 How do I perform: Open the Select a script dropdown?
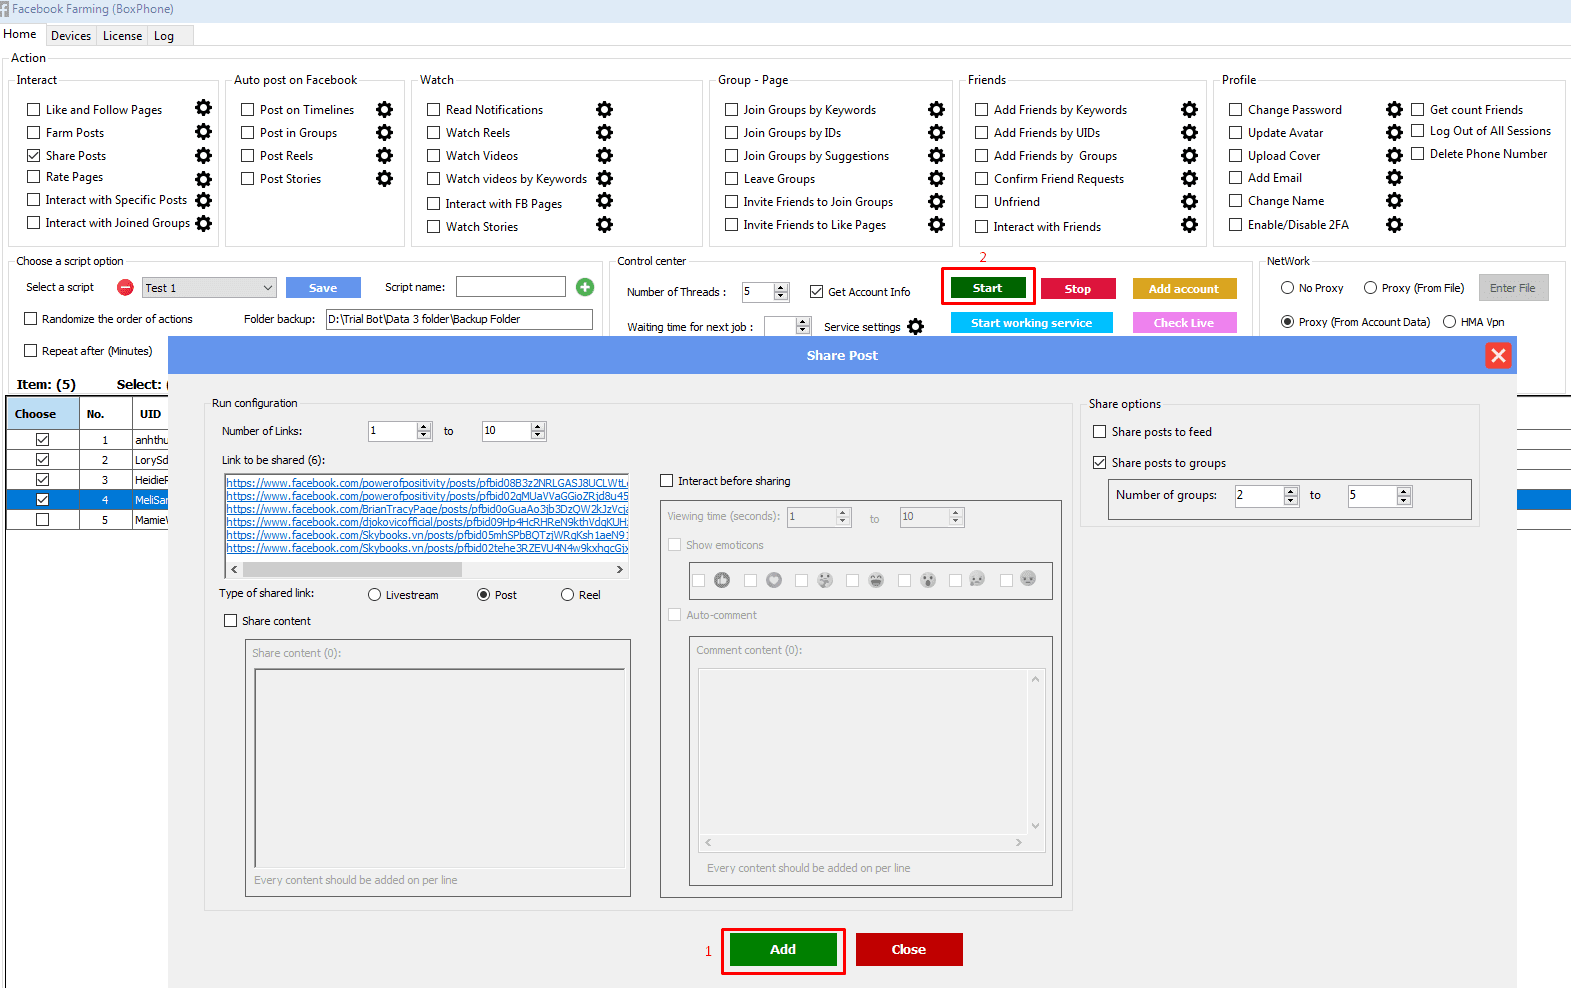[209, 287]
